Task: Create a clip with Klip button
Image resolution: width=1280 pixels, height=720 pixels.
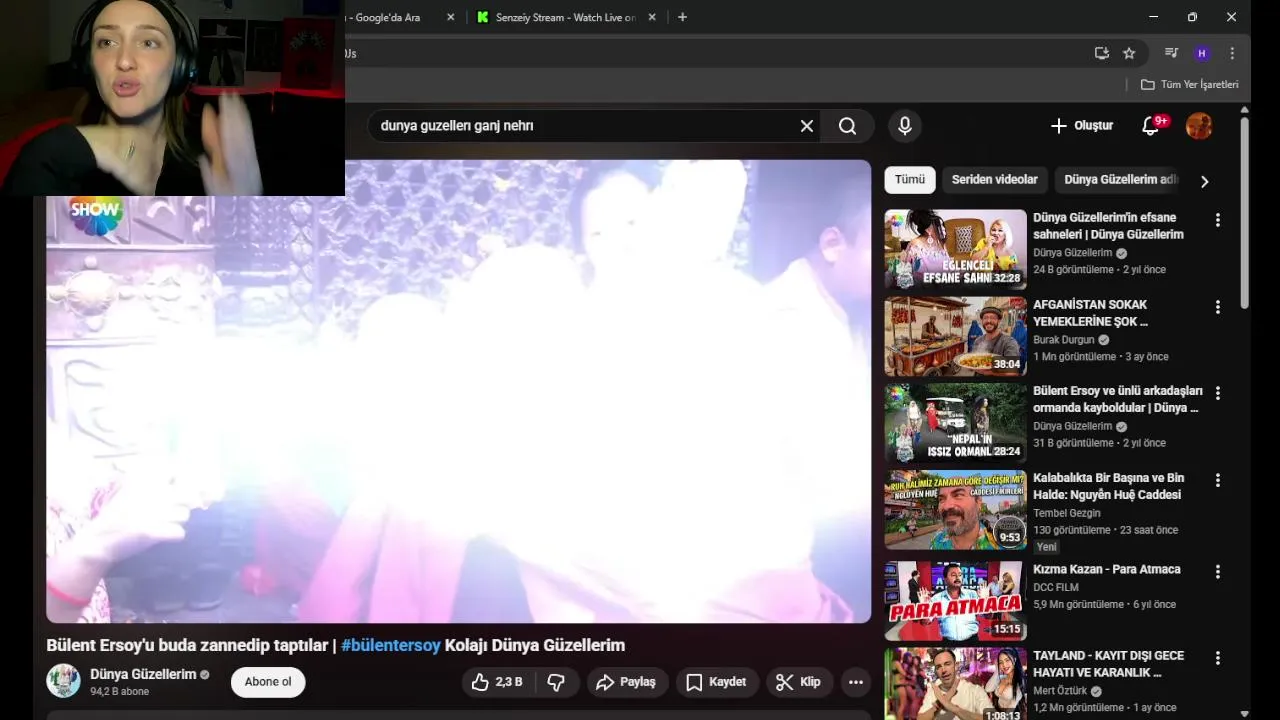Action: coord(799,682)
